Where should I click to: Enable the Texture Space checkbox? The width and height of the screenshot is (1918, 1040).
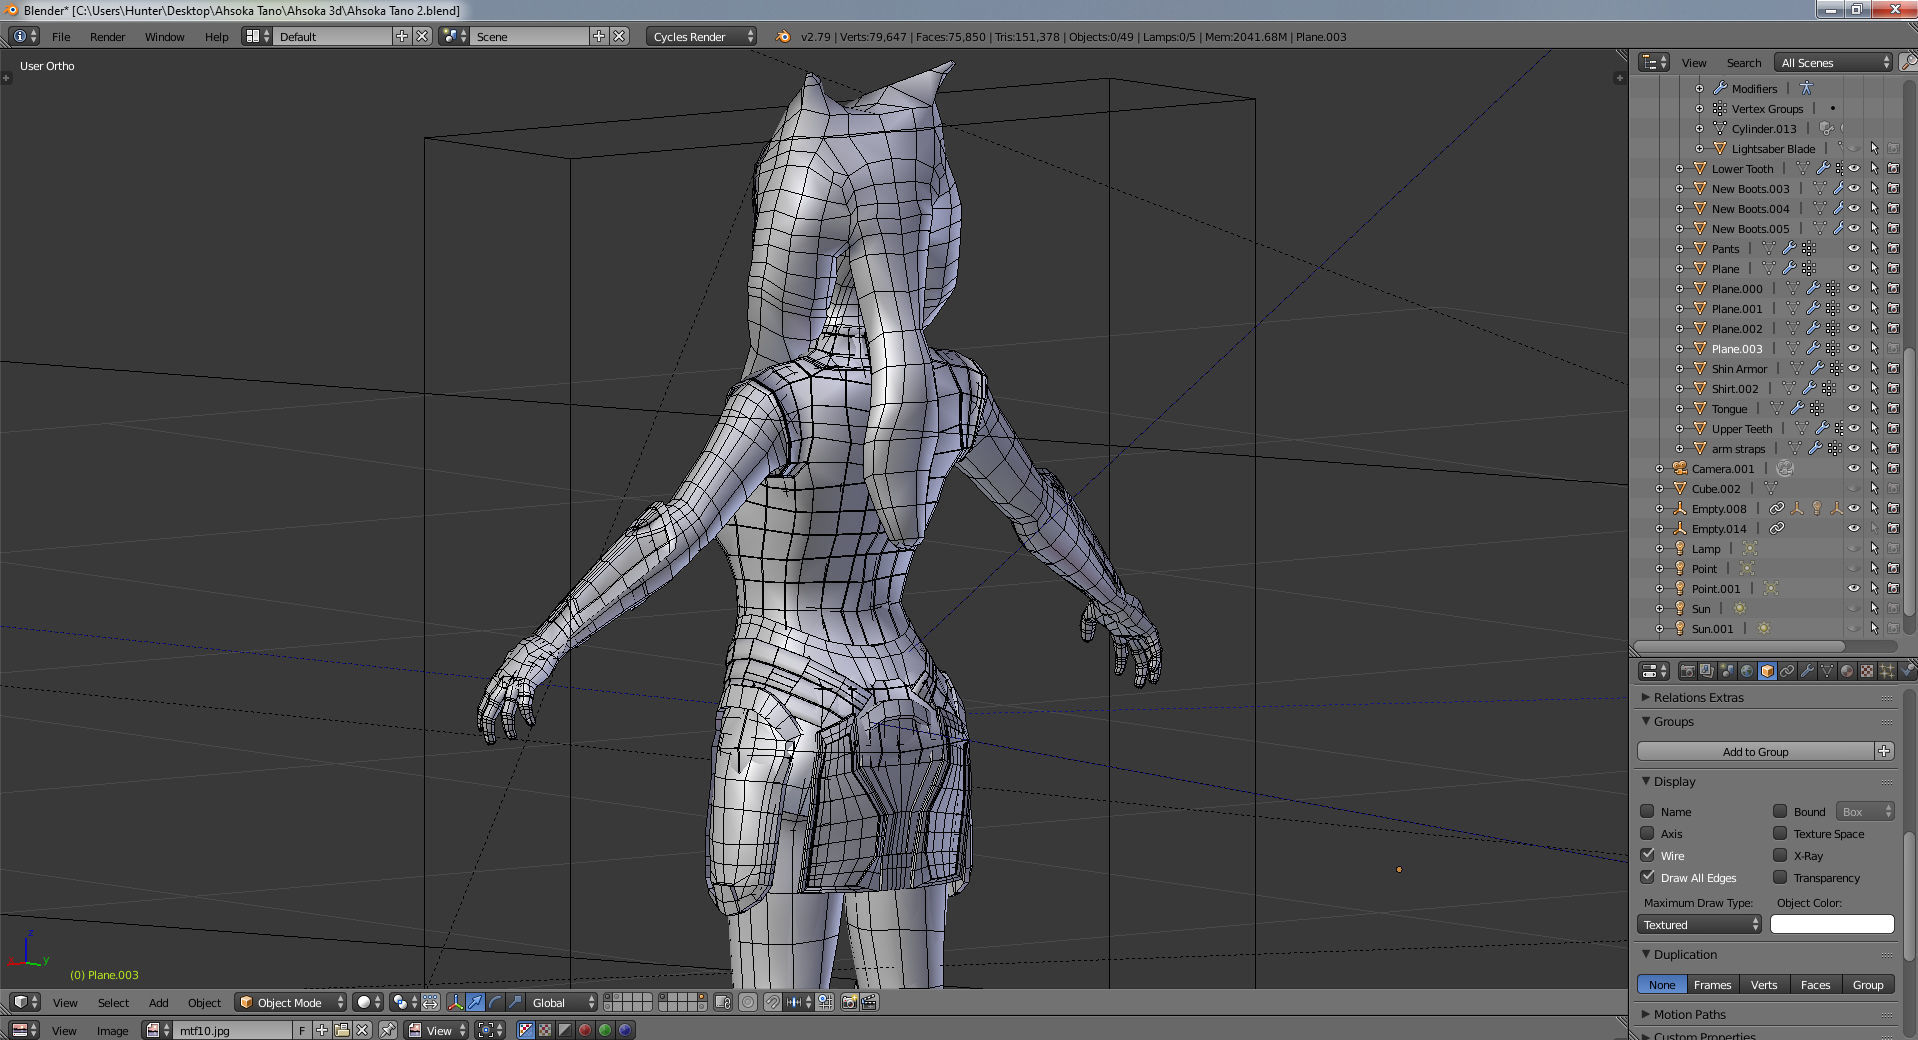click(1780, 833)
